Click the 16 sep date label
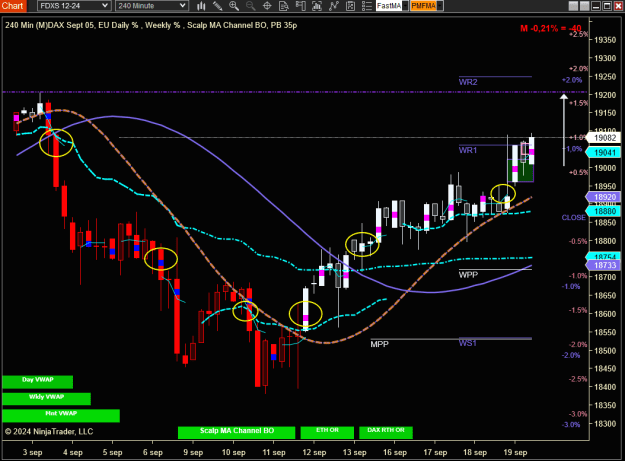Screen dimensions: 625x461 (x=395, y=452)
